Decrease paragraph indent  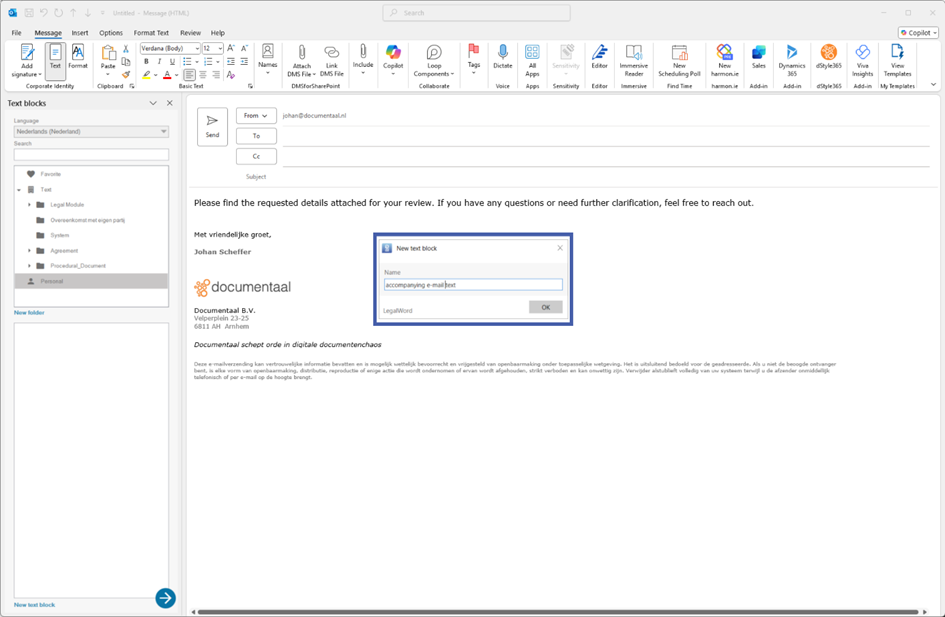231,61
